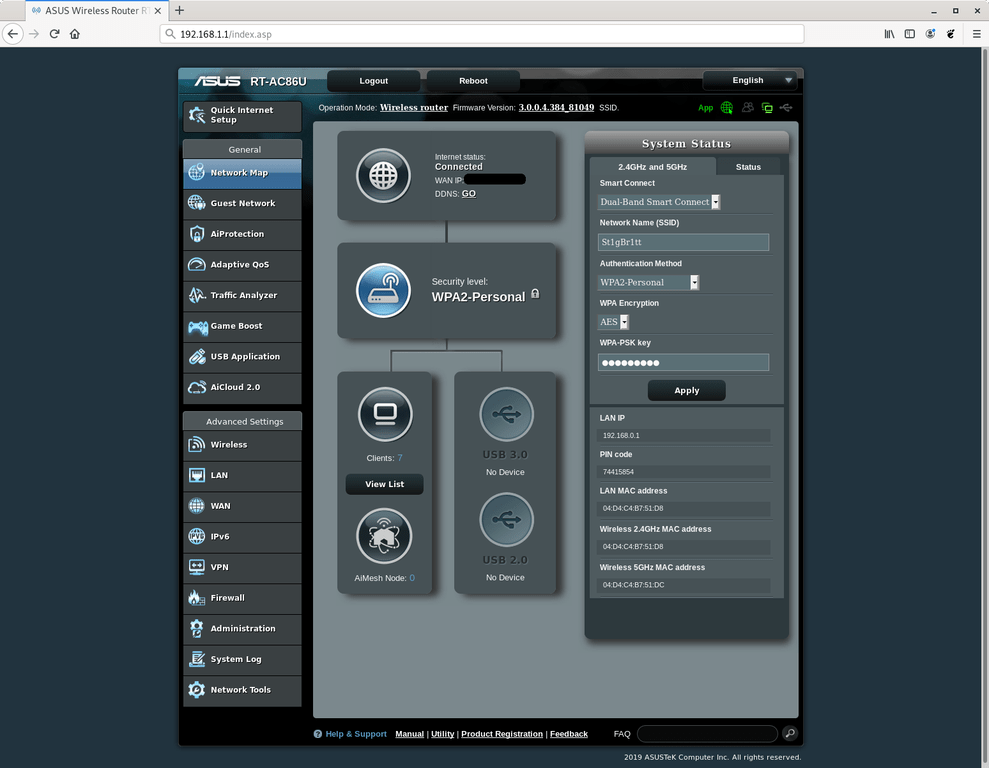Click the Clients monitor icon
989x768 pixels.
coord(385,414)
